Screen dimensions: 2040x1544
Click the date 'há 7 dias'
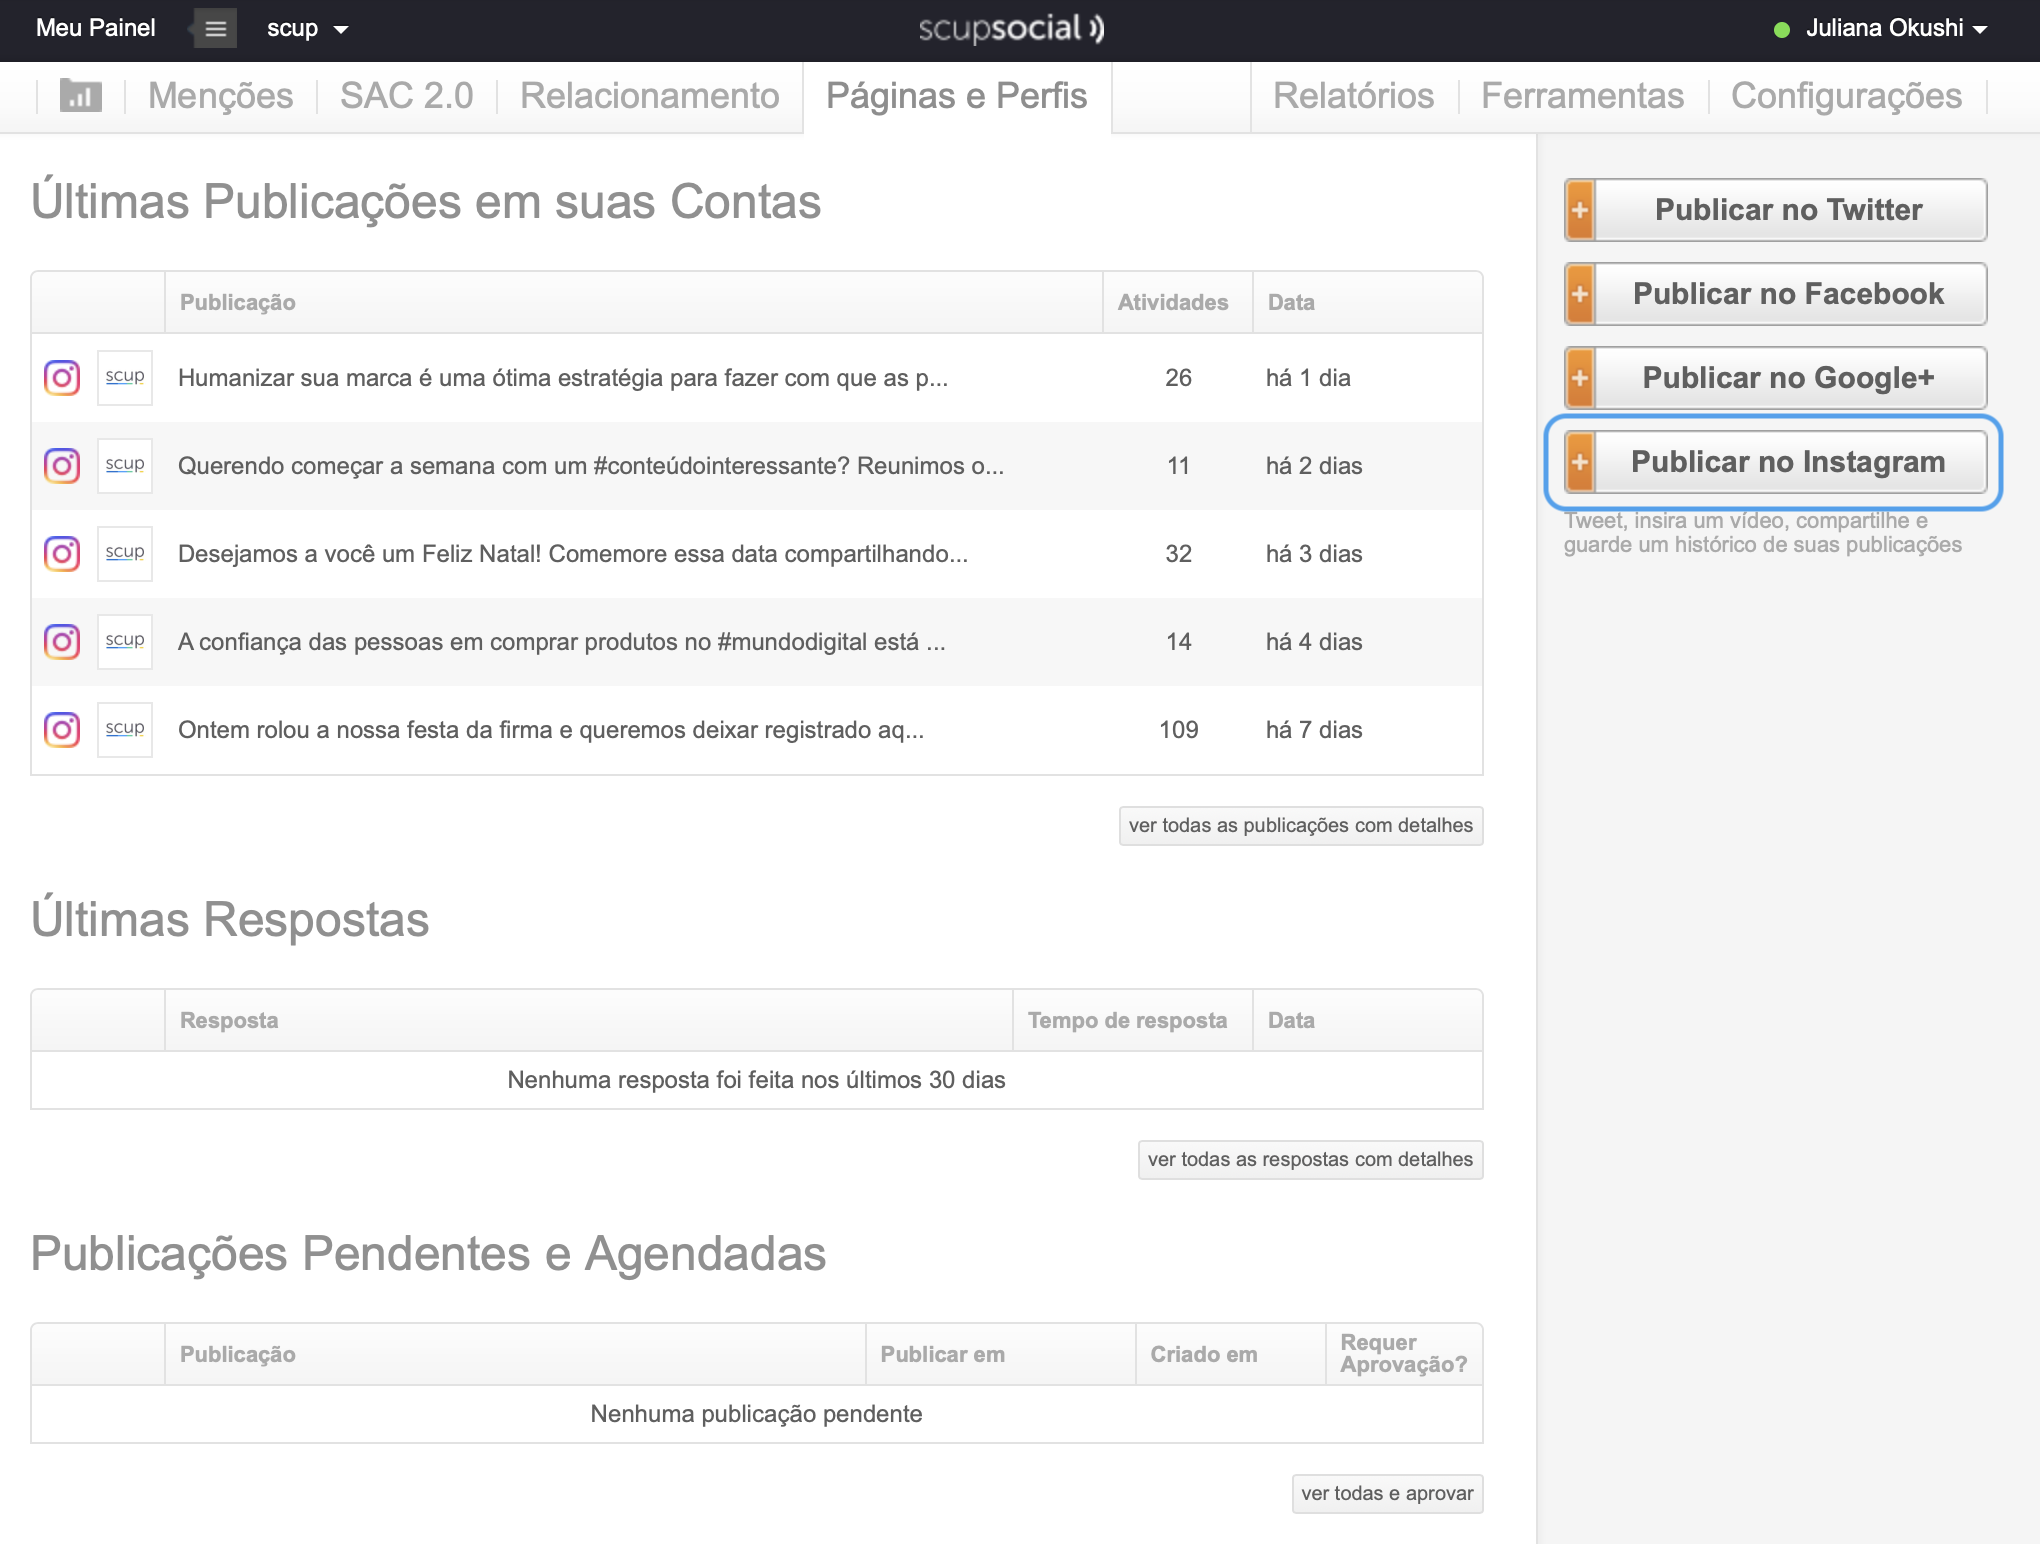coord(1314,730)
